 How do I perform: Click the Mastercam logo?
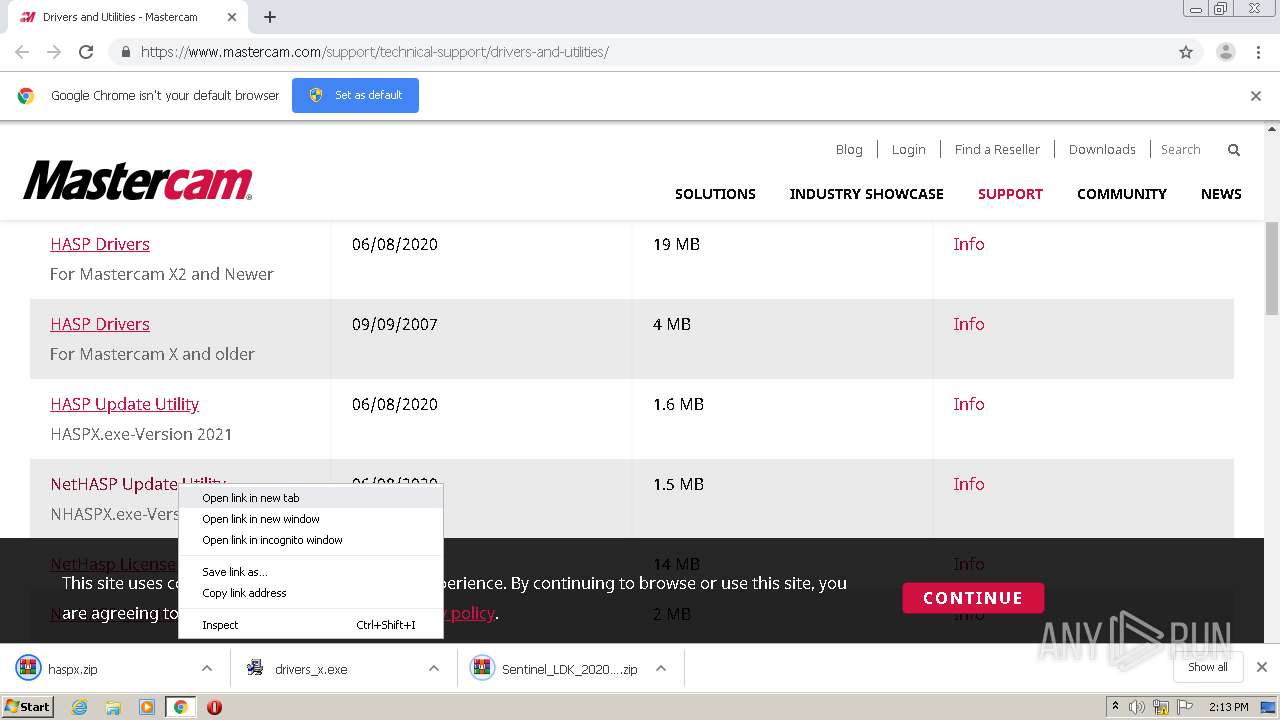coord(138,181)
